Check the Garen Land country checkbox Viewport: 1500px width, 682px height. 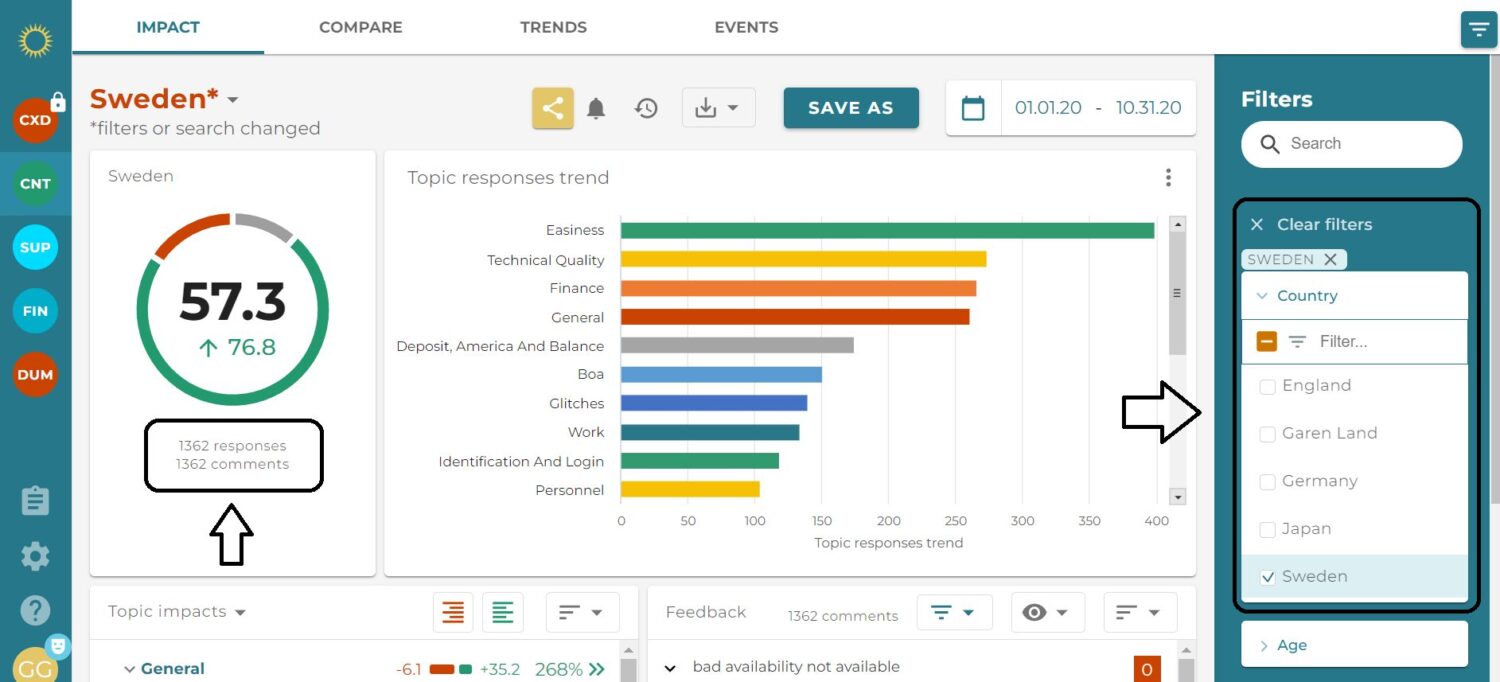click(x=1267, y=434)
